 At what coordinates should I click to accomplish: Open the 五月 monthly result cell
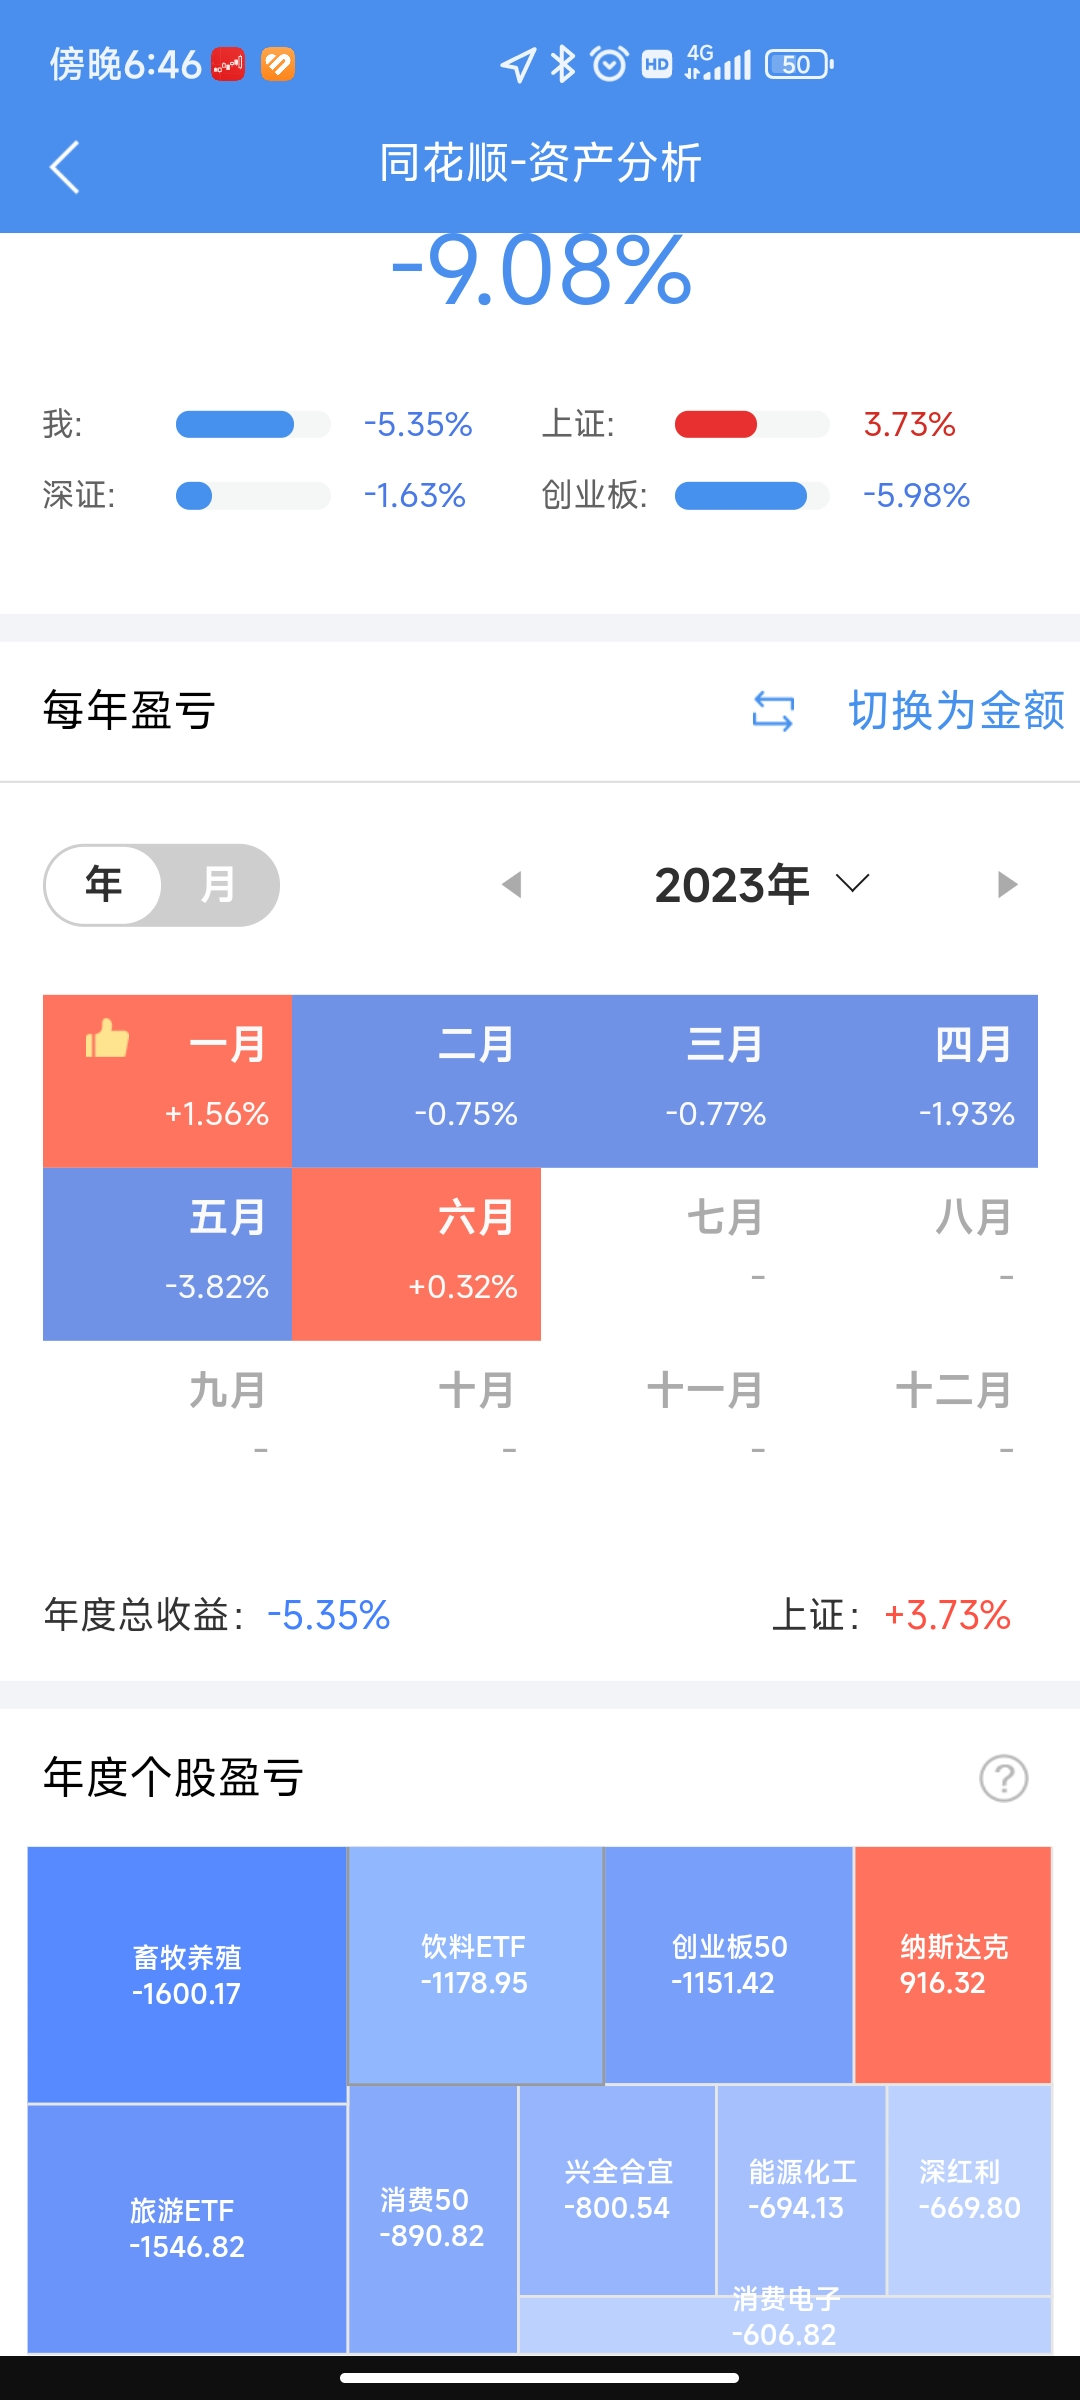[167, 1254]
